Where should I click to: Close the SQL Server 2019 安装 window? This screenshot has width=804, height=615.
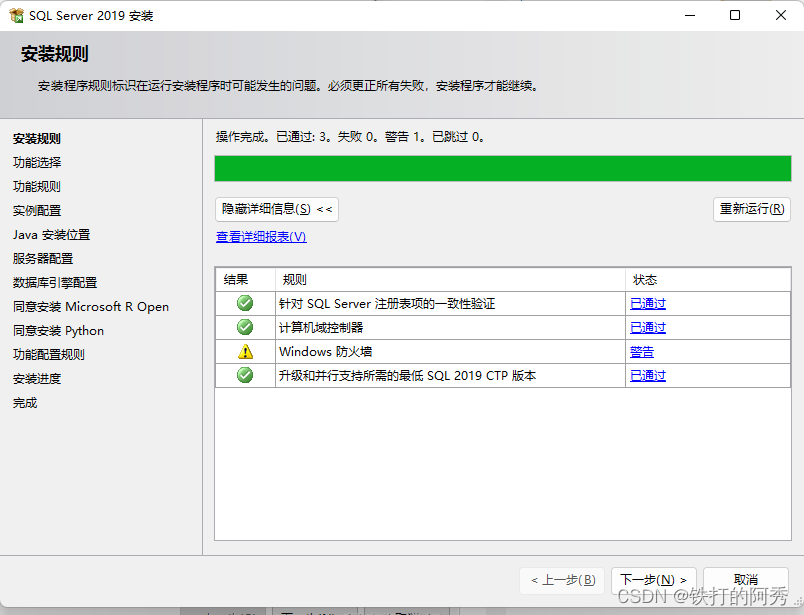[781, 15]
